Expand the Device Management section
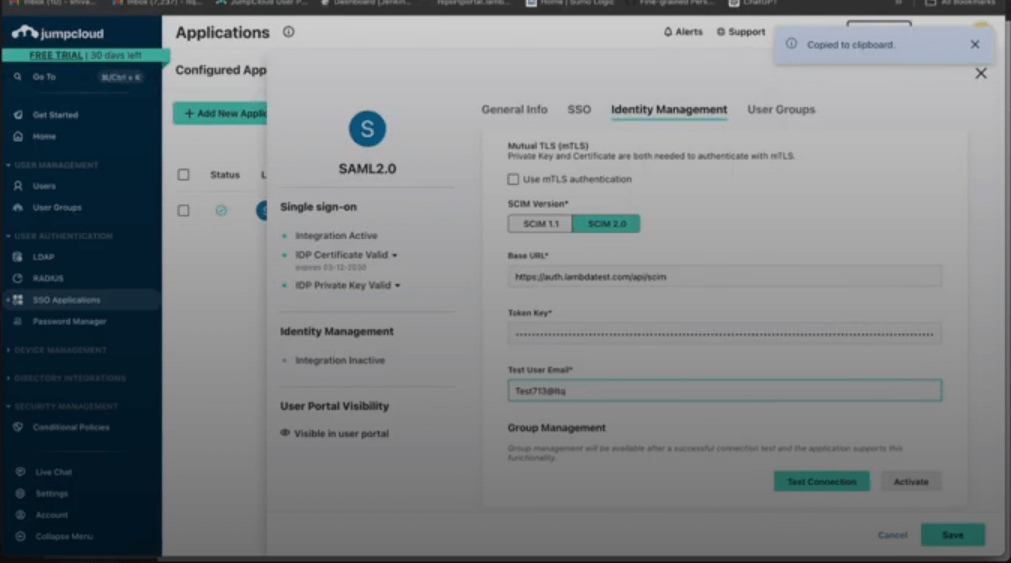This screenshot has height=563, width=1011. tap(56, 350)
